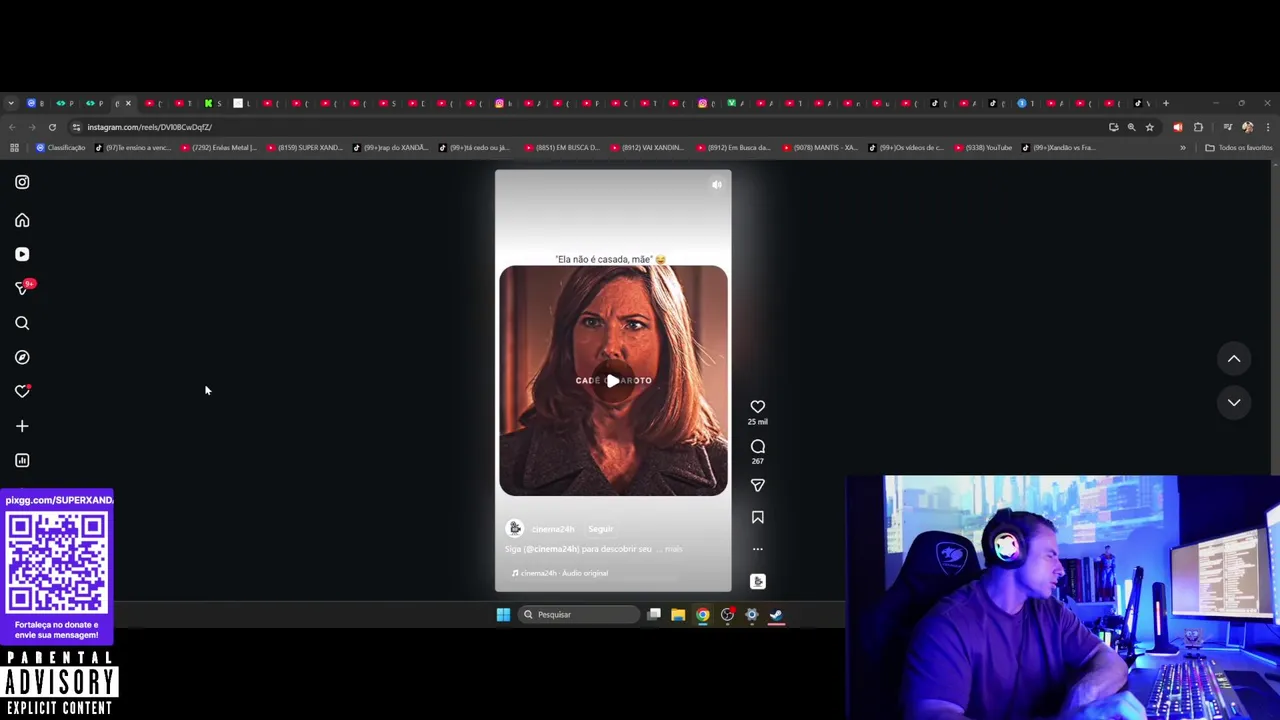Click the taskbar 'Pesquisar' search box

click(579, 615)
